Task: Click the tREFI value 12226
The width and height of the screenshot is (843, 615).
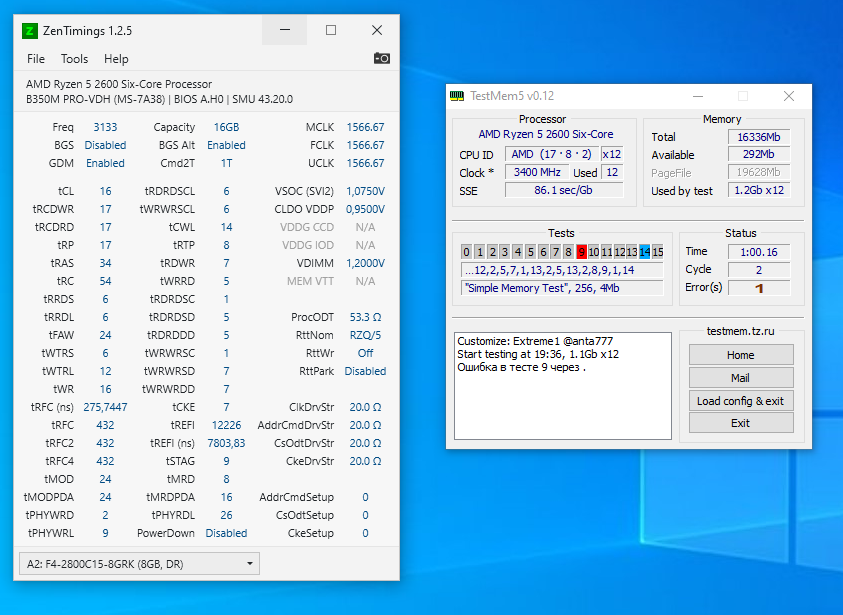Action: (x=226, y=425)
